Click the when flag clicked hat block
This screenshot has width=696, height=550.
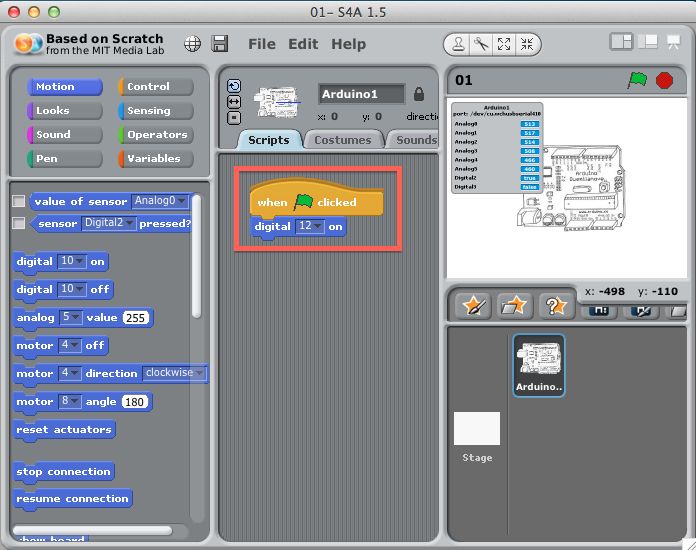316,199
